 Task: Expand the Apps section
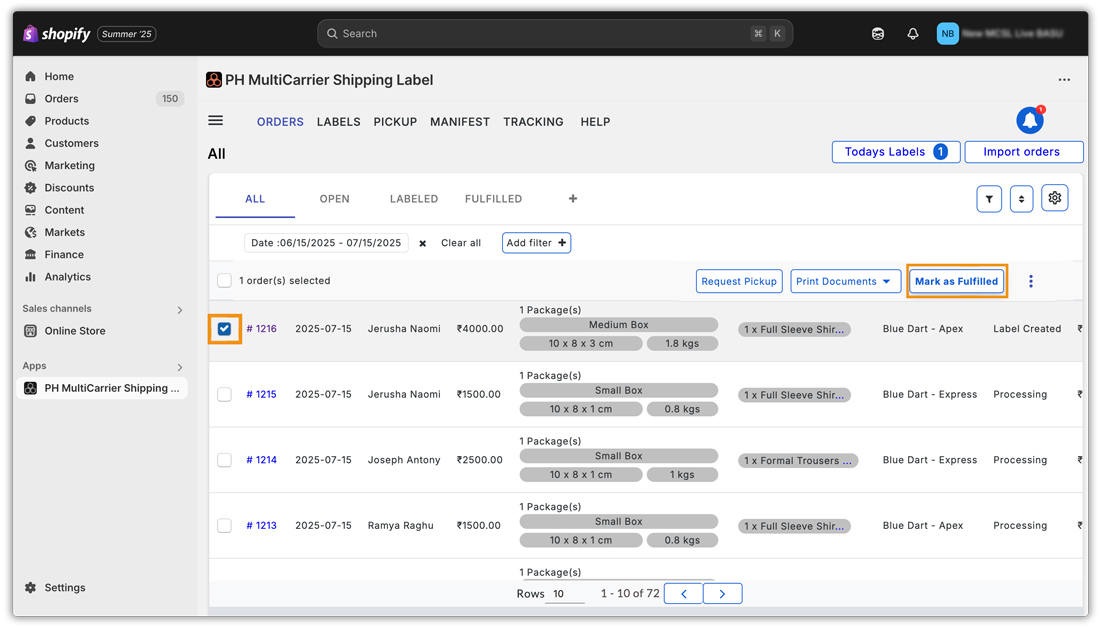click(180, 367)
